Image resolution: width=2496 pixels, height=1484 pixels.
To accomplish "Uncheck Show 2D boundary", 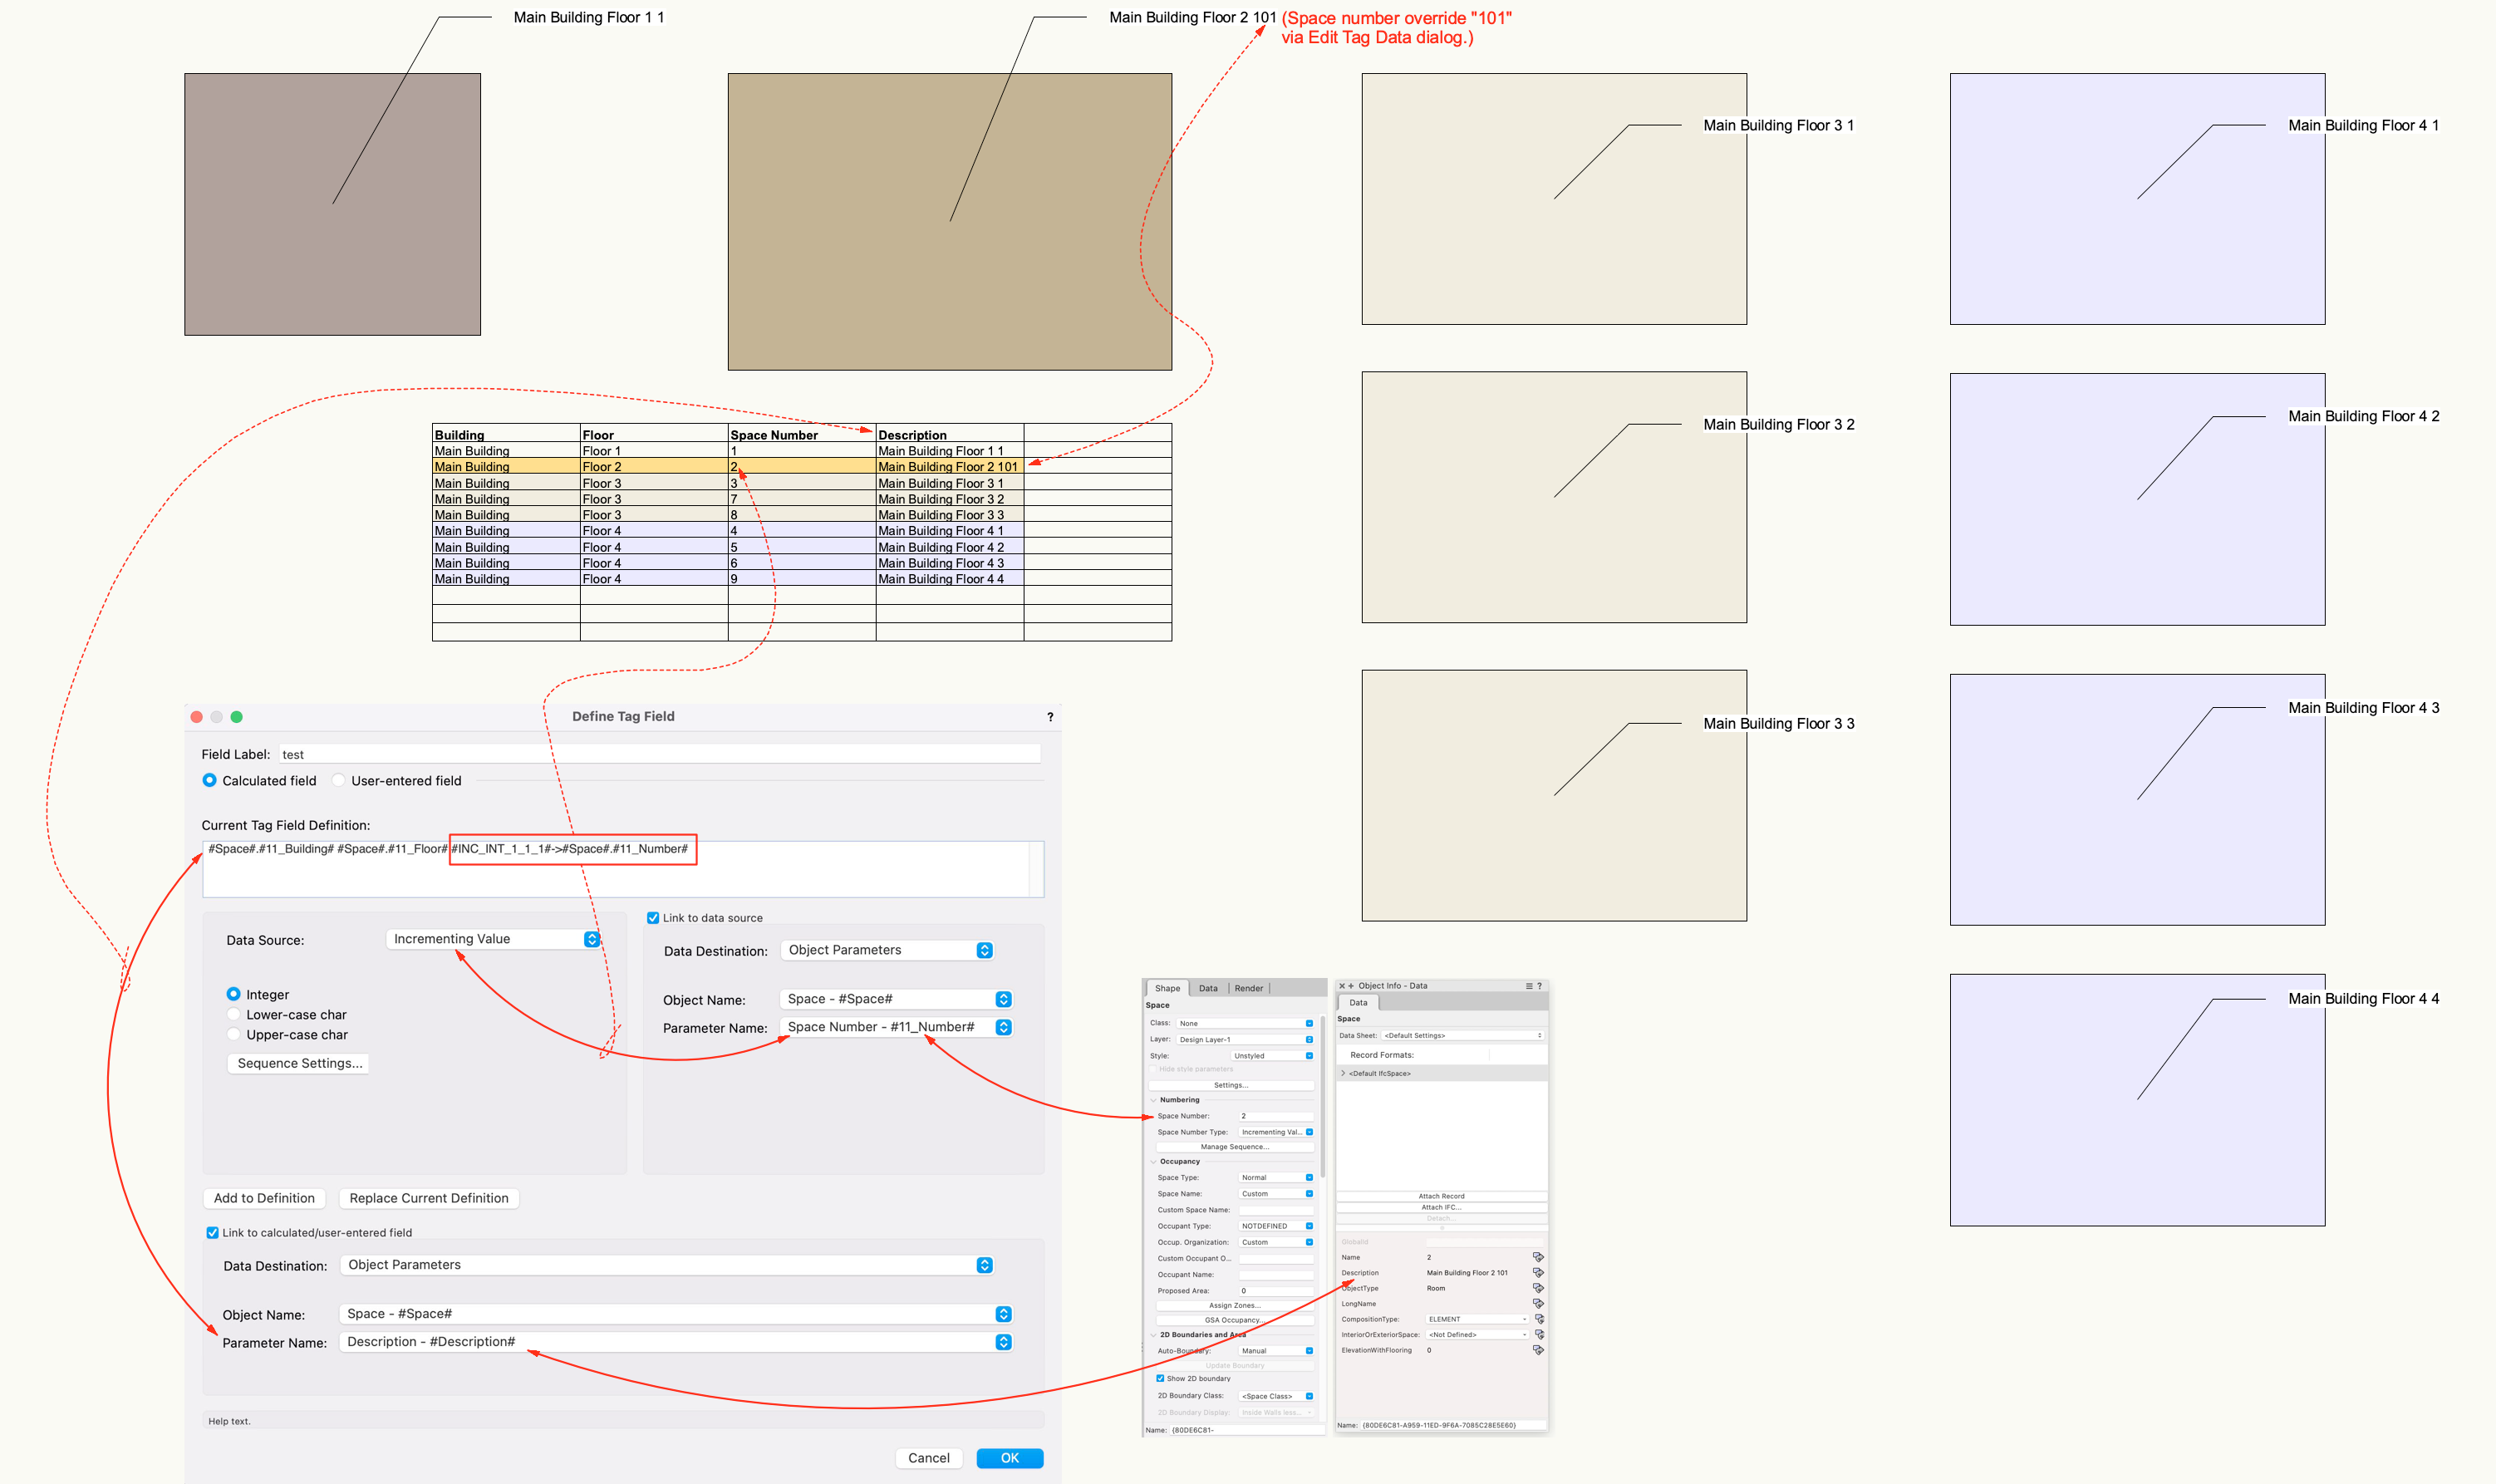I will pyautogui.click(x=1161, y=1378).
